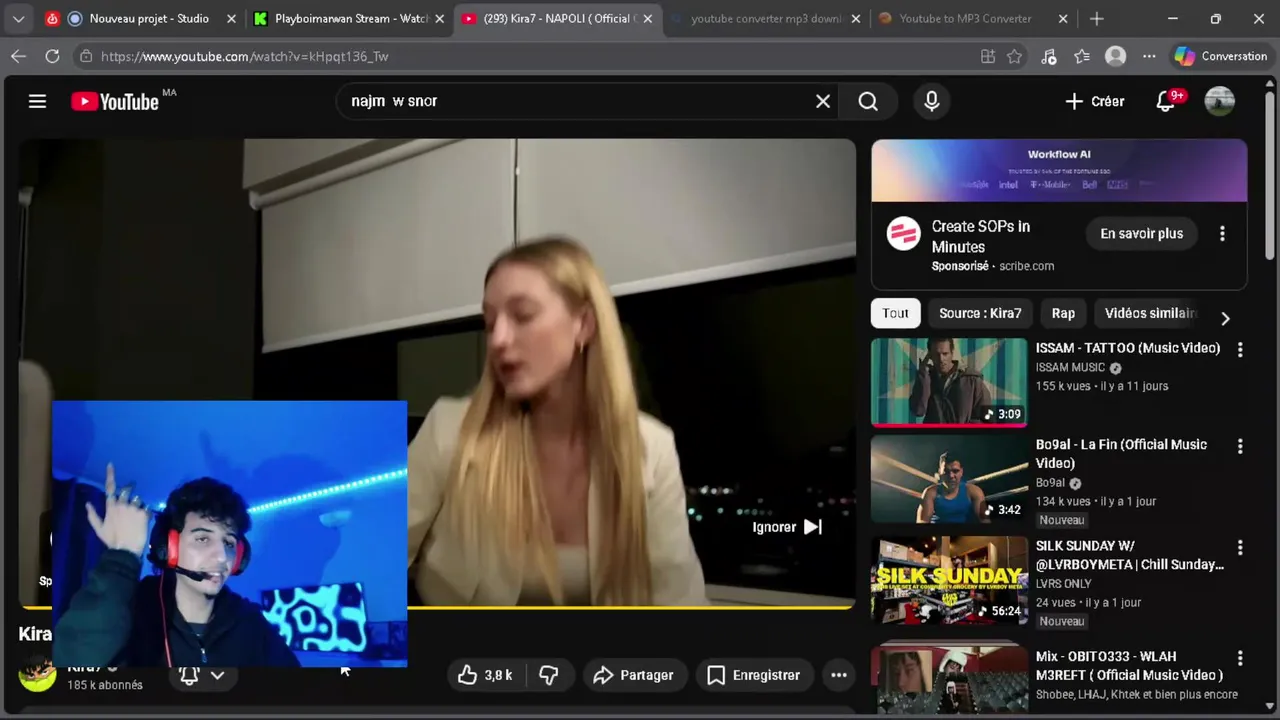1280x720 pixels.
Task: Save video with Enregistrer button
Action: pos(754,675)
